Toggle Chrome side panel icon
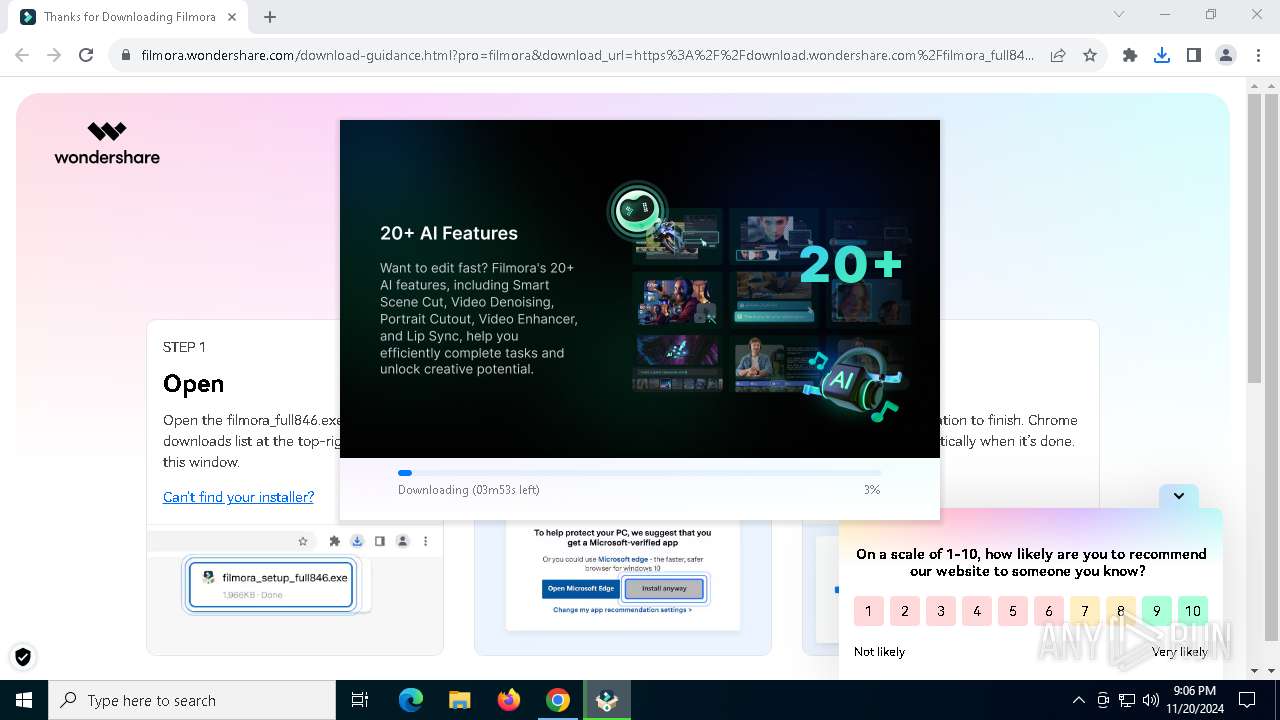1280x720 pixels. [x=1194, y=56]
